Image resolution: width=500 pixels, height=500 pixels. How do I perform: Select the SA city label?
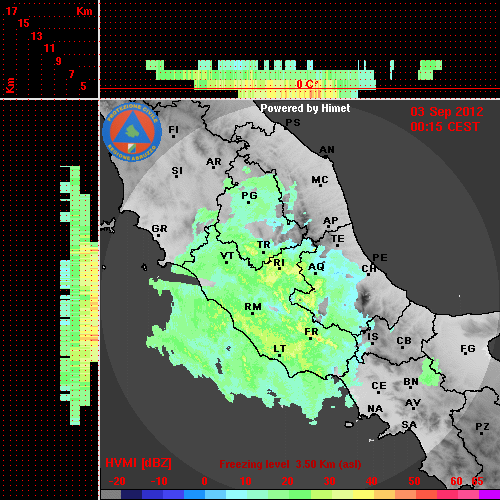coord(409,425)
